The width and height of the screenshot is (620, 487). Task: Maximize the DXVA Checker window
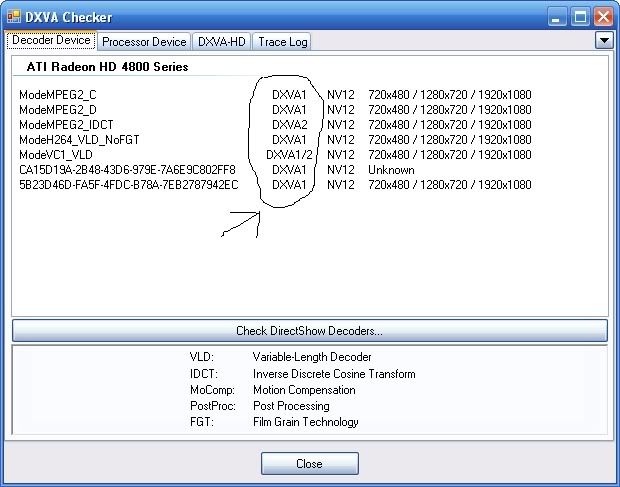[x=580, y=17]
